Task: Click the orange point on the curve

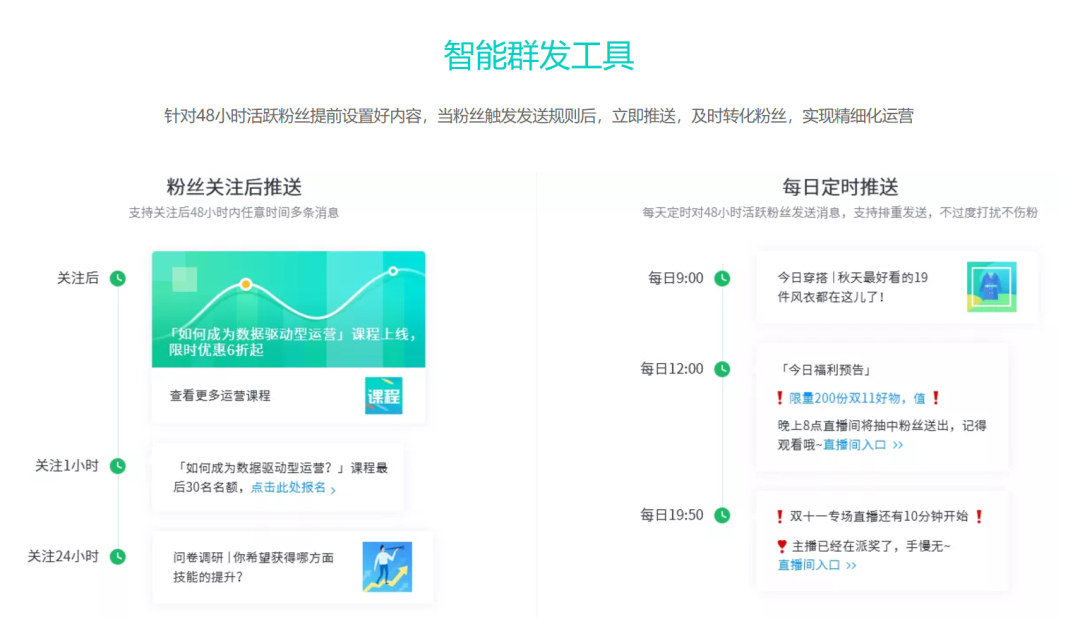Action: click(245, 284)
